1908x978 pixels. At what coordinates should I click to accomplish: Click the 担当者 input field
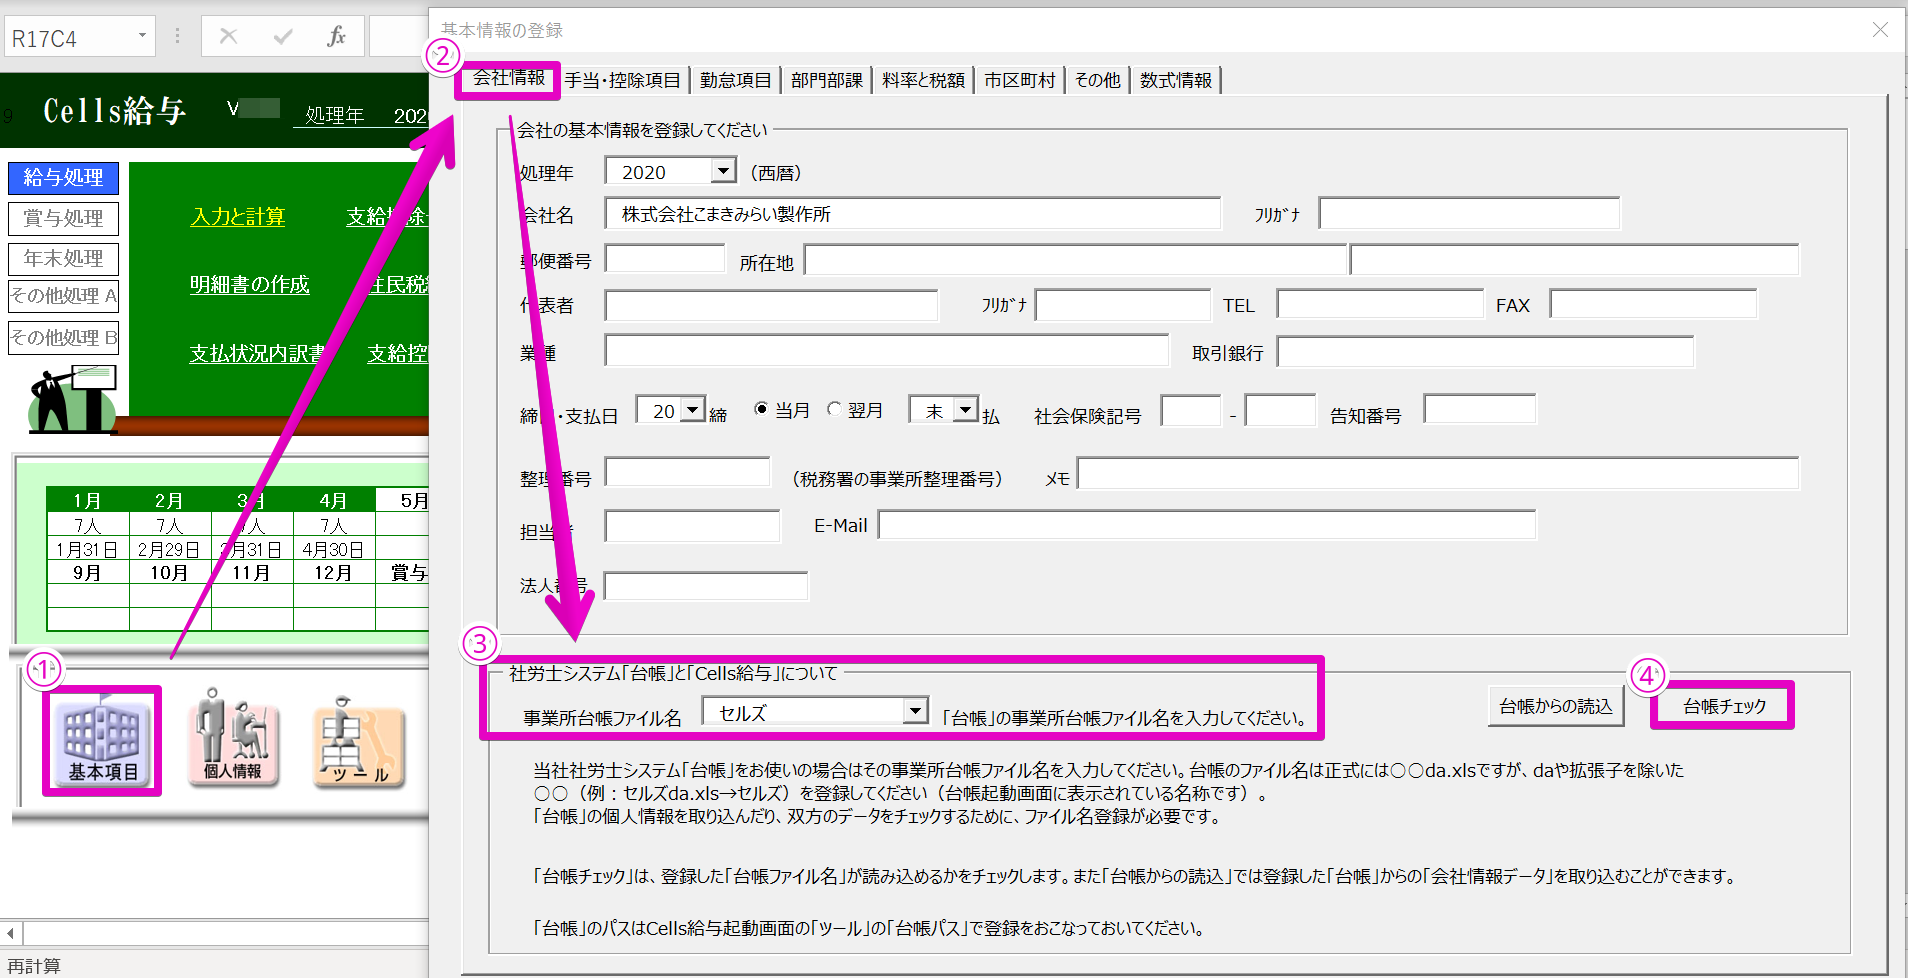point(692,526)
